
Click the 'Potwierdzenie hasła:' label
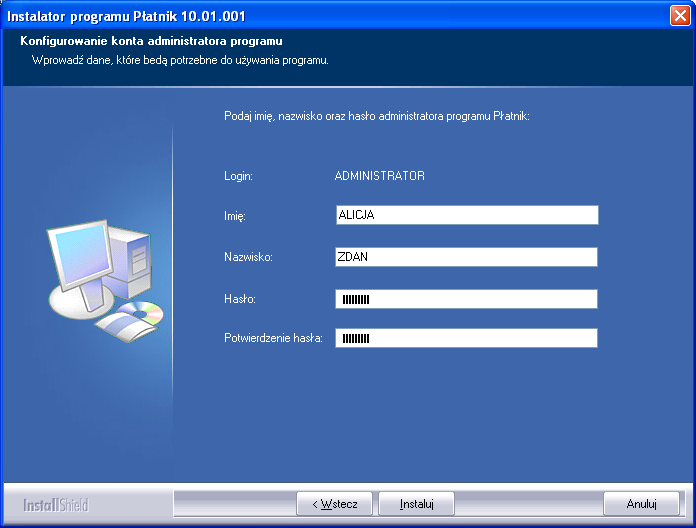pos(273,338)
